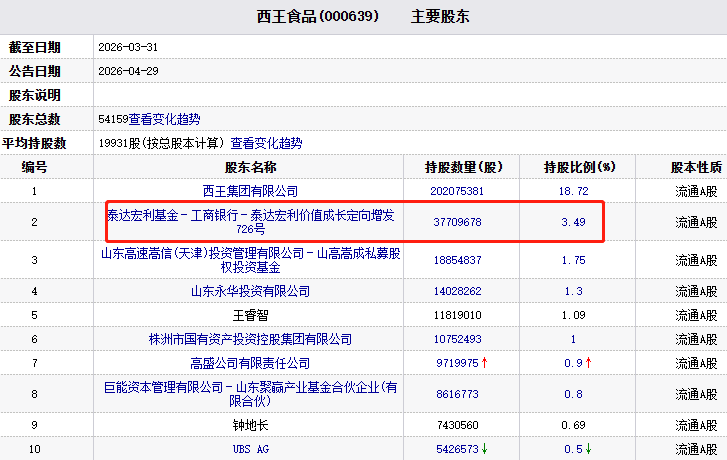The width and height of the screenshot is (727, 460).
Task: Open UBS AG shareholder link
Action: (250, 449)
